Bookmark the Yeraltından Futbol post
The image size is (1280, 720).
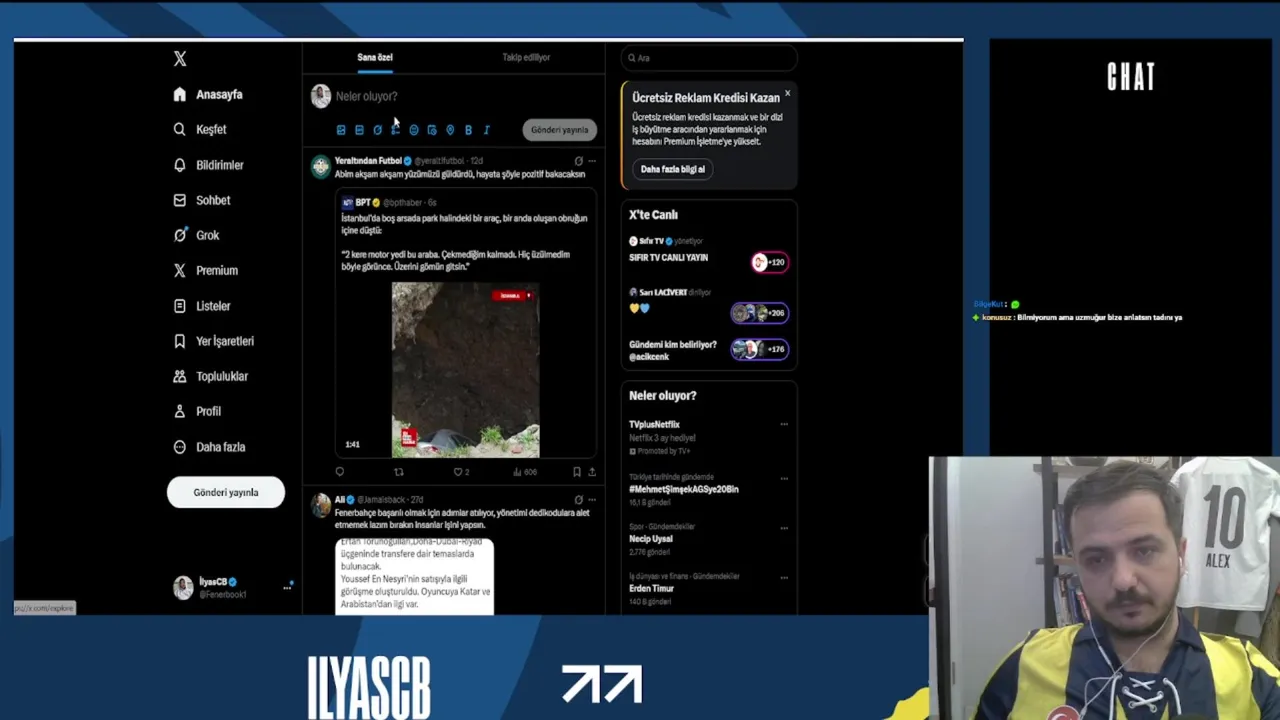click(x=577, y=472)
